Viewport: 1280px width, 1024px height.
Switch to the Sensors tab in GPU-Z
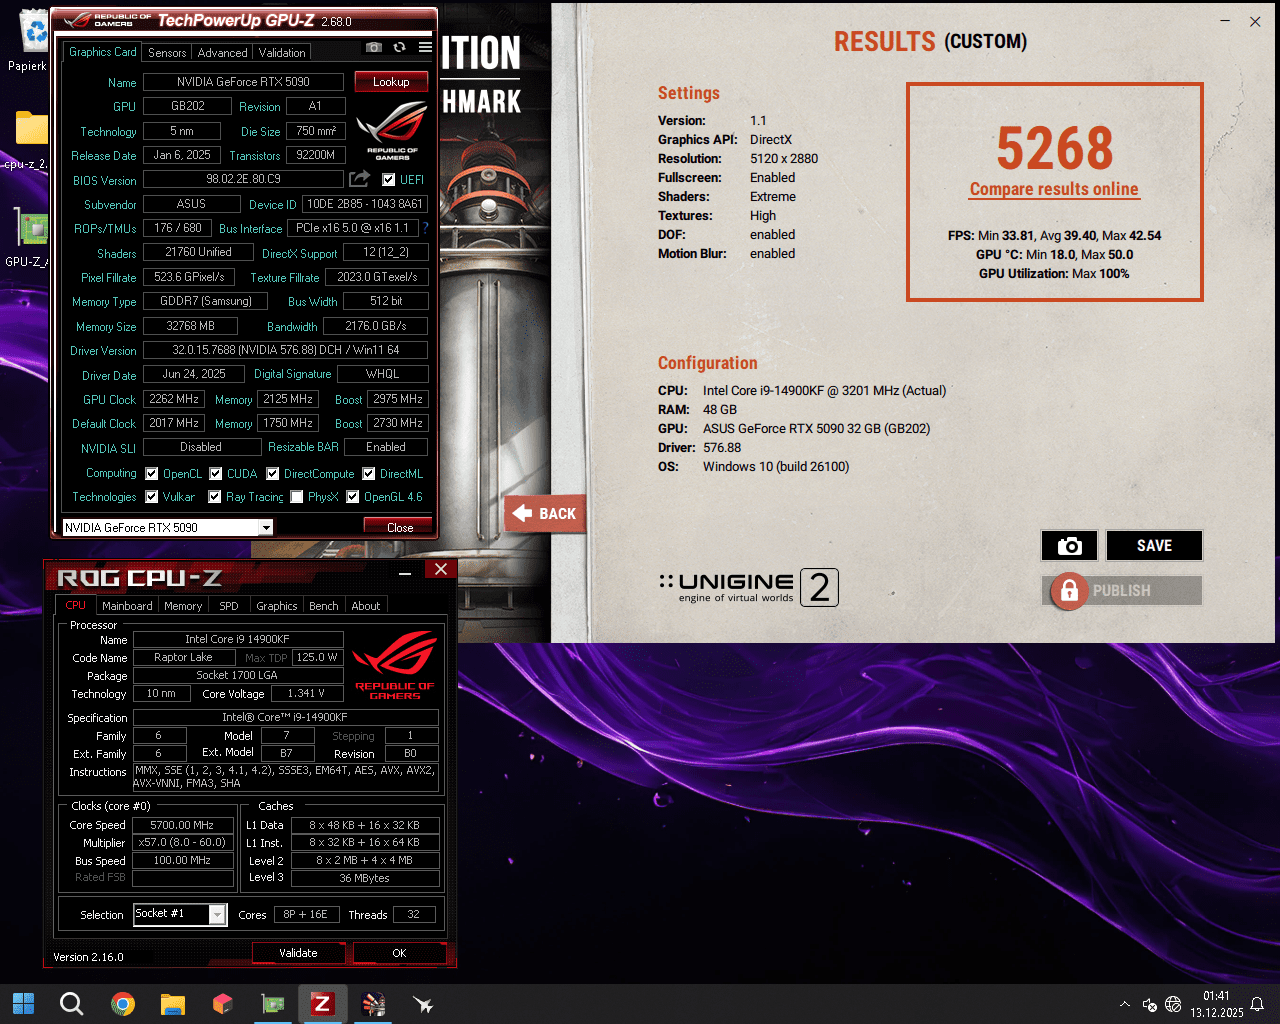pyautogui.click(x=167, y=53)
